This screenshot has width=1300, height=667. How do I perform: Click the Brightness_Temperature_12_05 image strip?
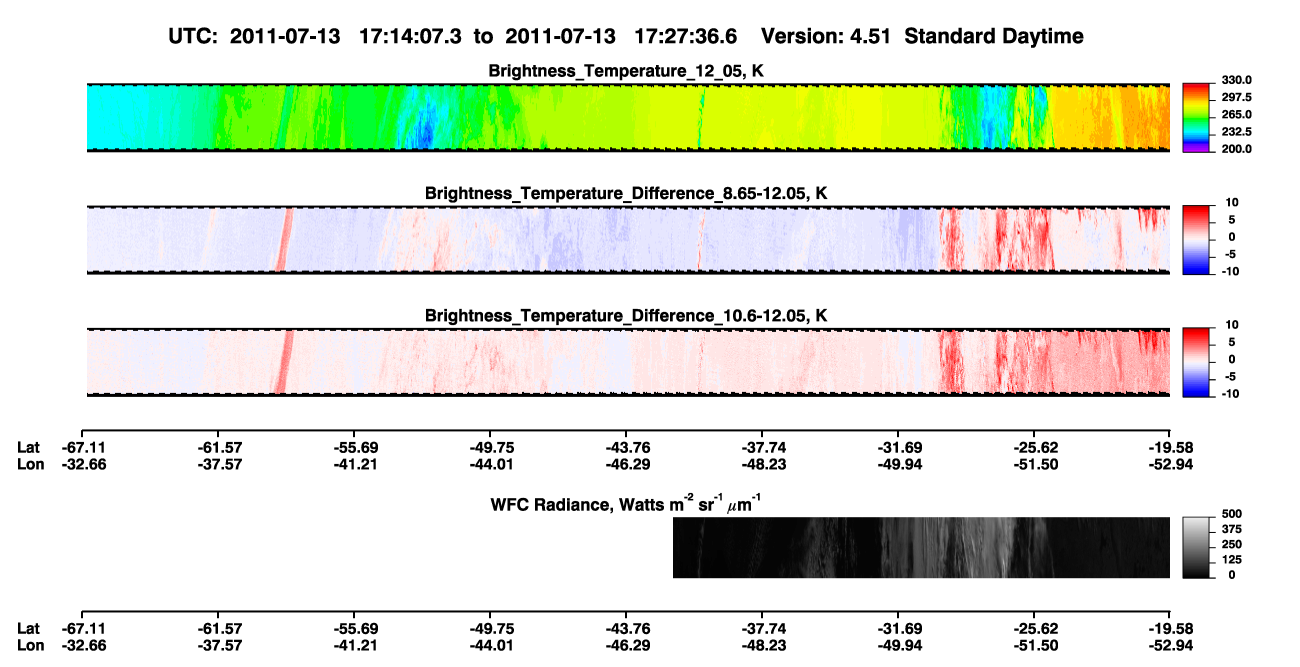coord(629,117)
